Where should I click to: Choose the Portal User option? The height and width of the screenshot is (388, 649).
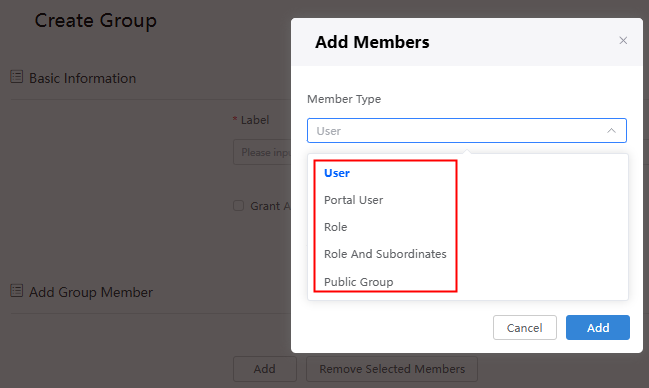click(x=353, y=200)
